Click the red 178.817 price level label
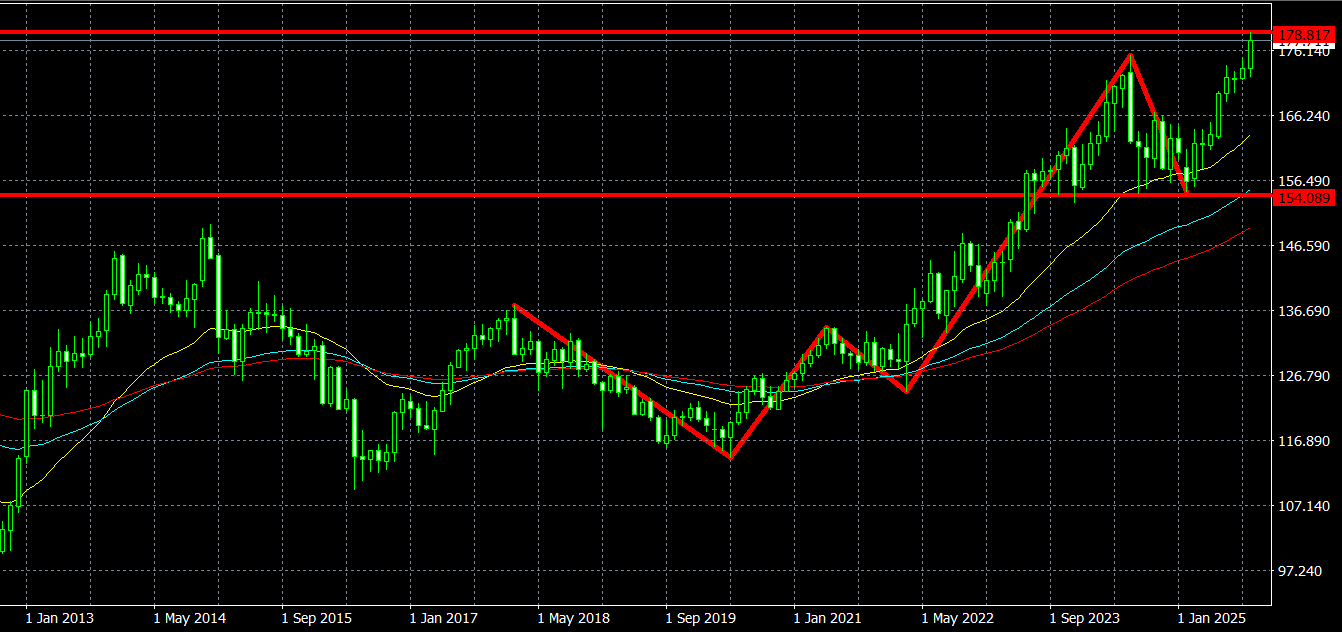The width and height of the screenshot is (1342, 632). (1305, 35)
